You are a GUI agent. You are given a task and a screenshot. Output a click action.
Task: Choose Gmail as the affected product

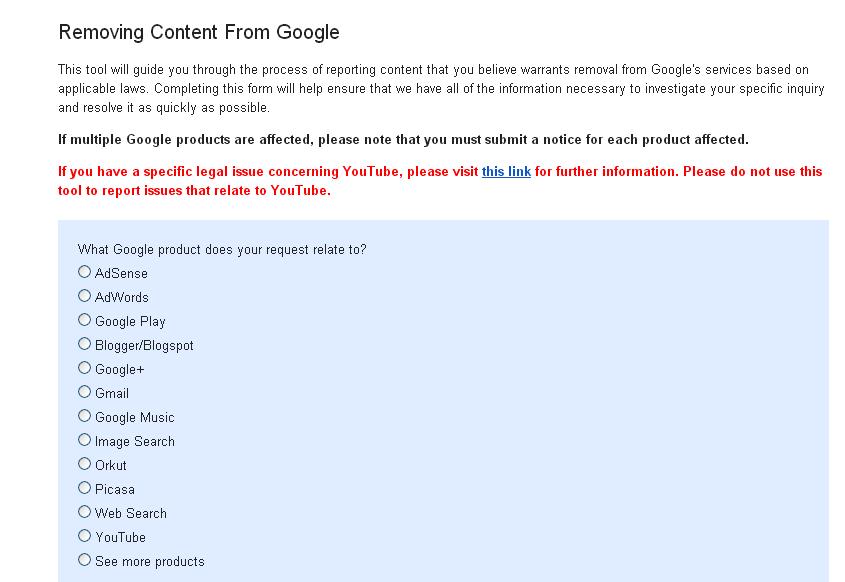pos(85,392)
